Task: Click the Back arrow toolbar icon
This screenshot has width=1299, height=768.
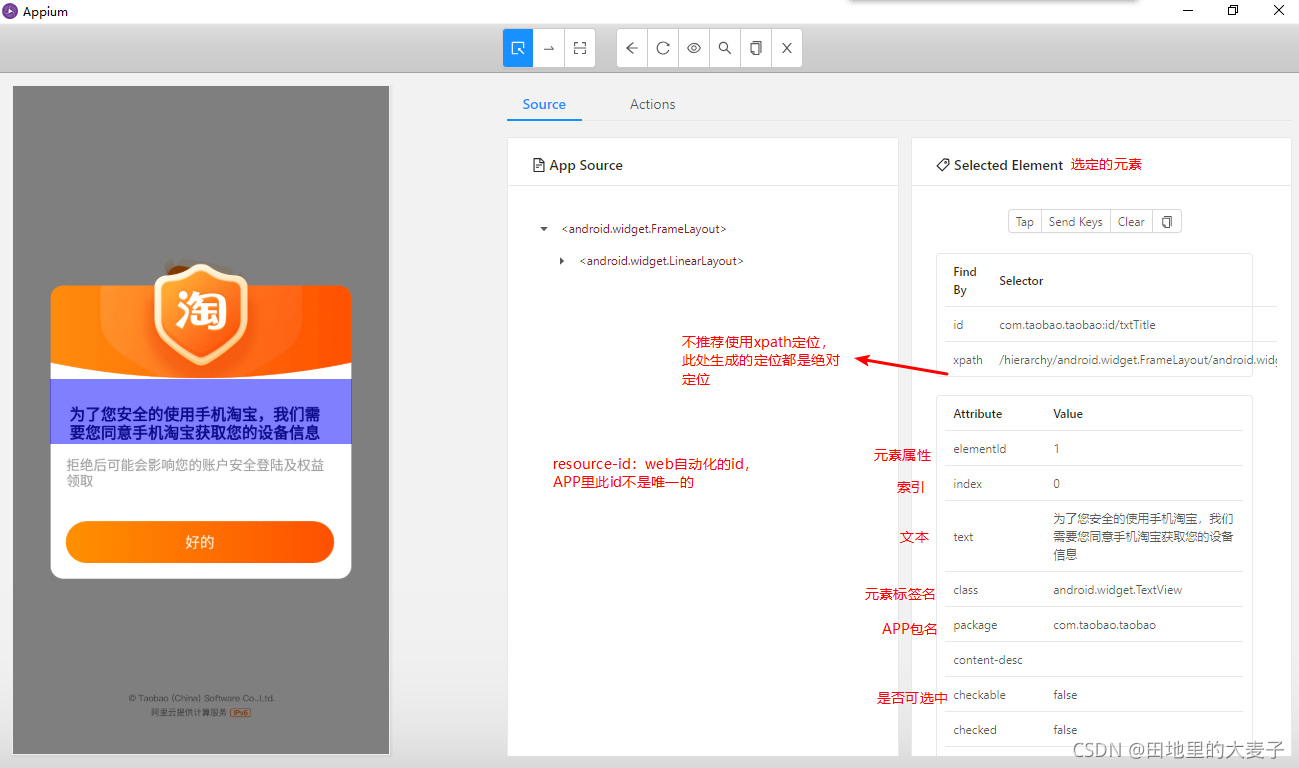Action: 632,48
